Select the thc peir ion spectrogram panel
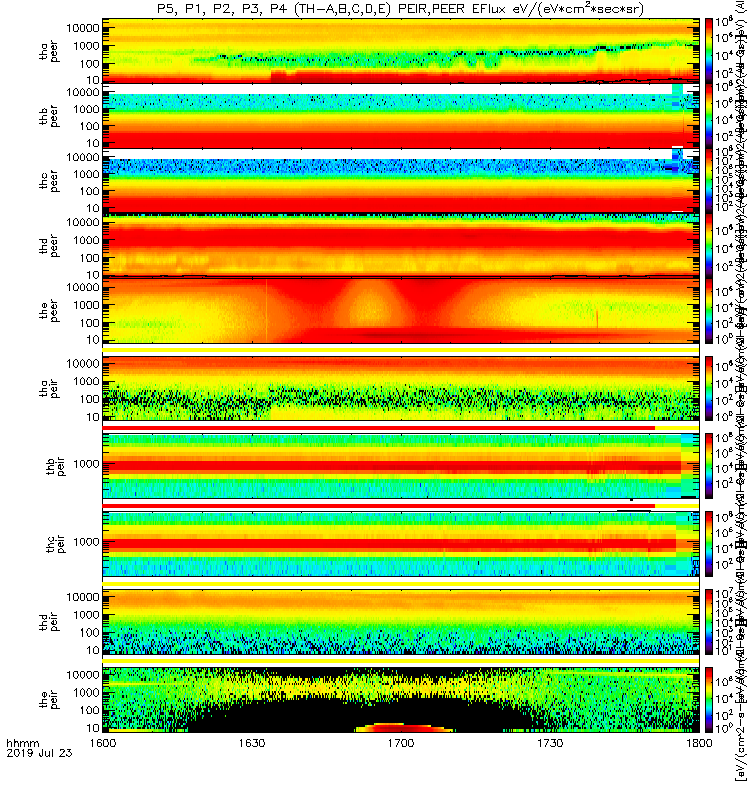The height and width of the screenshot is (800, 750). click(x=401, y=544)
